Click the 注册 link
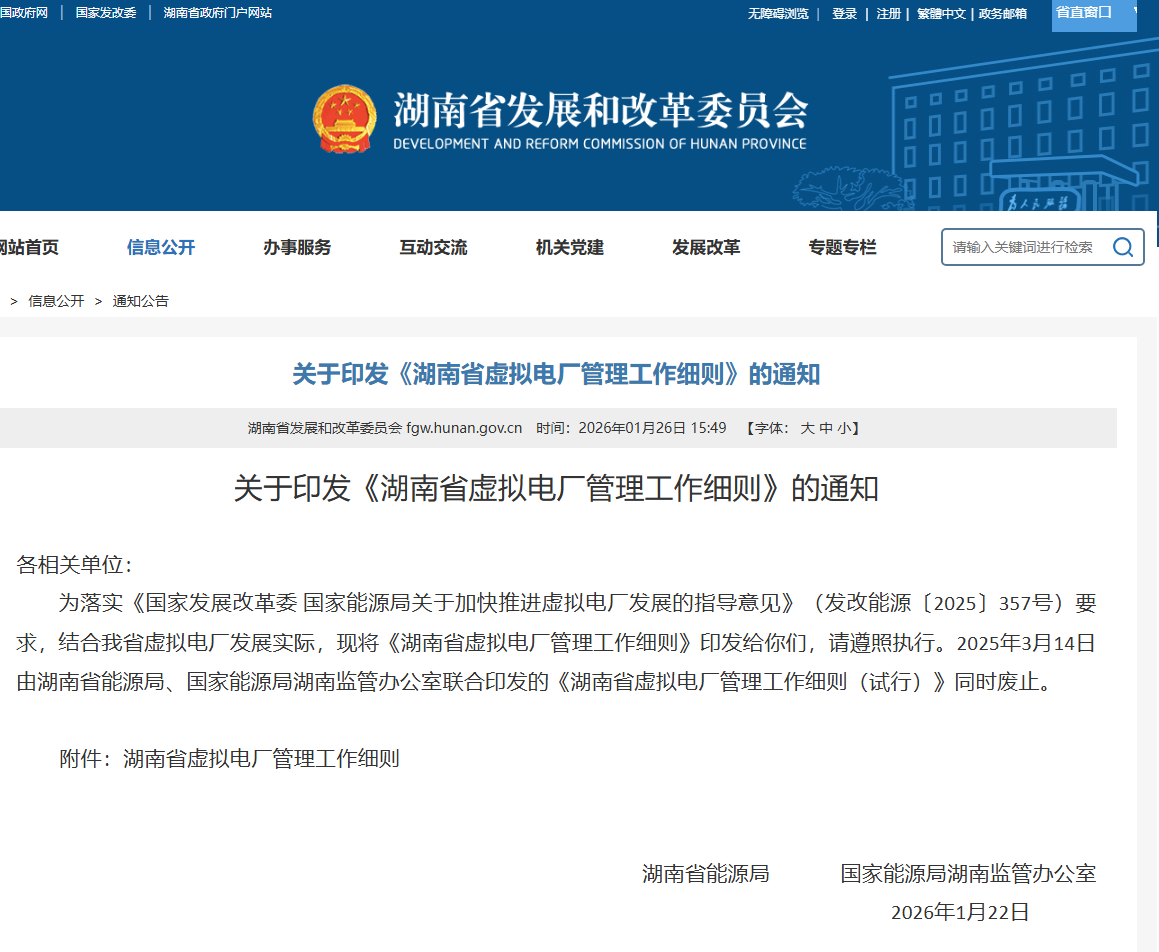Image resolution: width=1159 pixels, height=952 pixels. pos(888,13)
